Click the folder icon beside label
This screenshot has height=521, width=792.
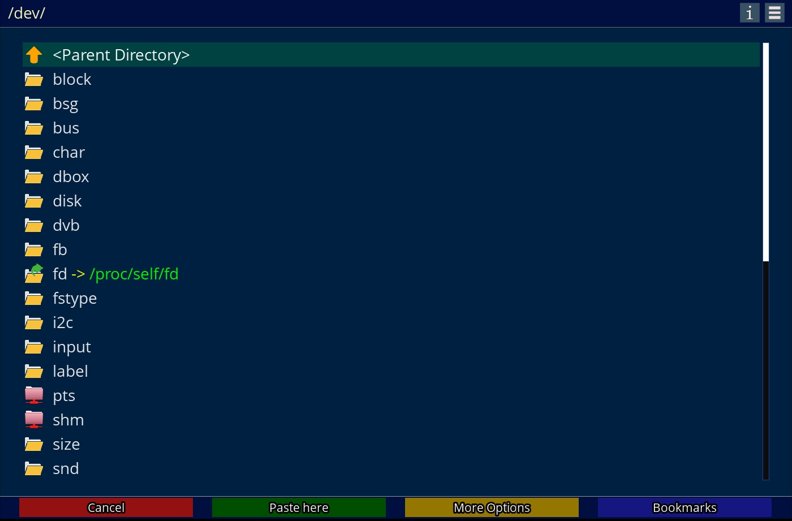(x=34, y=371)
